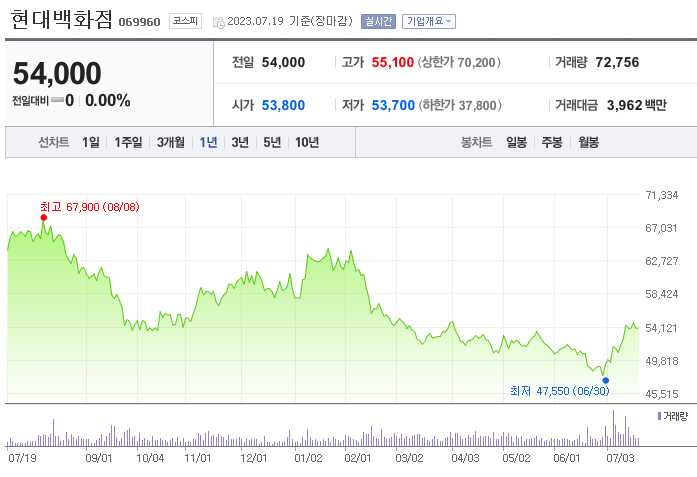Click the 09/01 x-axis date label
The image size is (697, 477).
click(99, 458)
